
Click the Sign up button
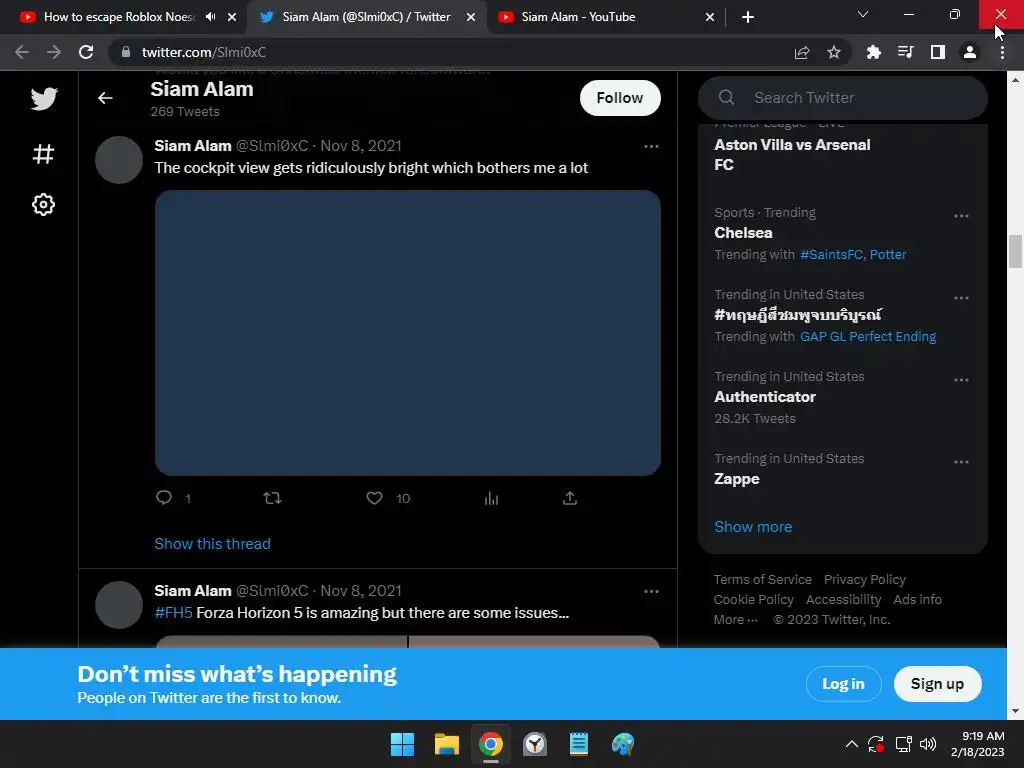click(937, 684)
